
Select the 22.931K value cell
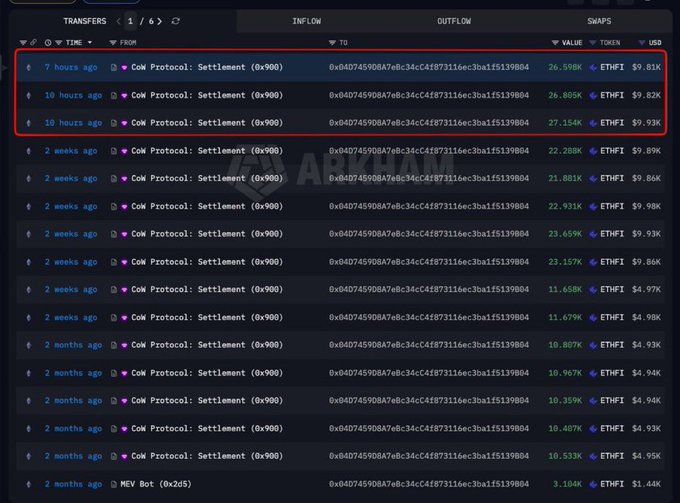point(565,206)
